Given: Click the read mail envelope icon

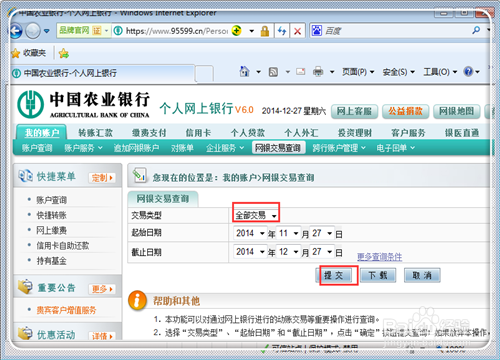Looking at the screenshot, I should click(301, 71).
